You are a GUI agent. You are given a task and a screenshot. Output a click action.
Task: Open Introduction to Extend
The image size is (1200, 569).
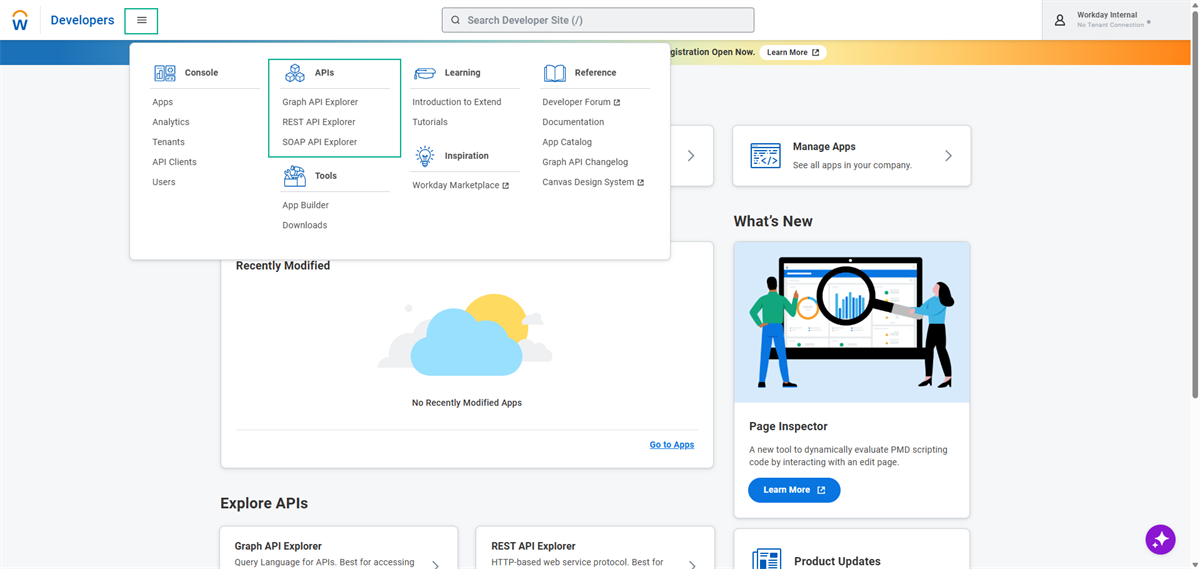coord(457,102)
